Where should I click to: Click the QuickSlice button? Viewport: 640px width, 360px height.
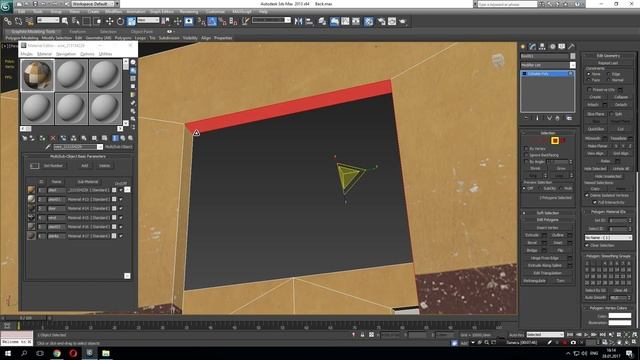point(596,129)
